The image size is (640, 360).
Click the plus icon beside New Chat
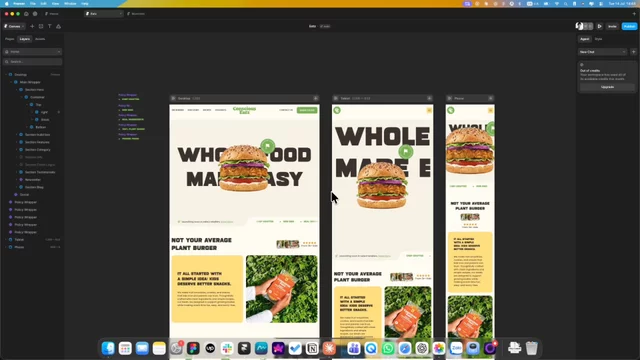(633, 52)
